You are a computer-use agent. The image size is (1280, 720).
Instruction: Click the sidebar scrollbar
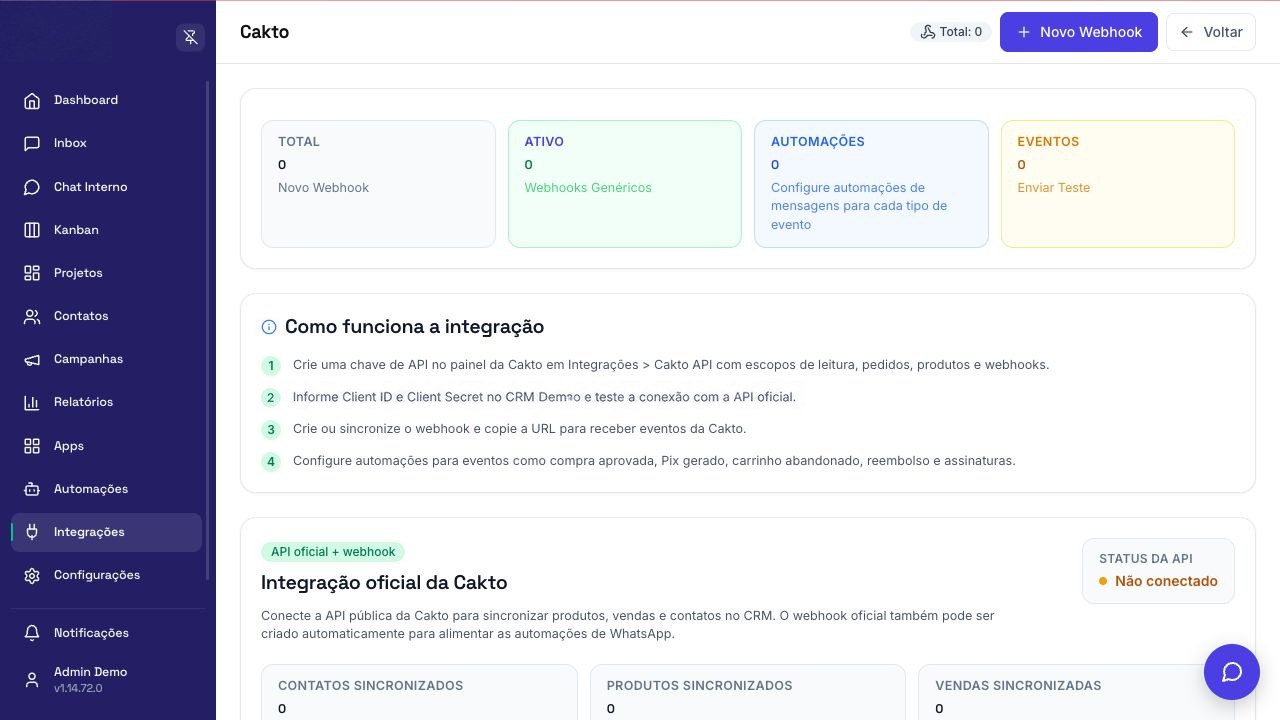tap(208, 330)
